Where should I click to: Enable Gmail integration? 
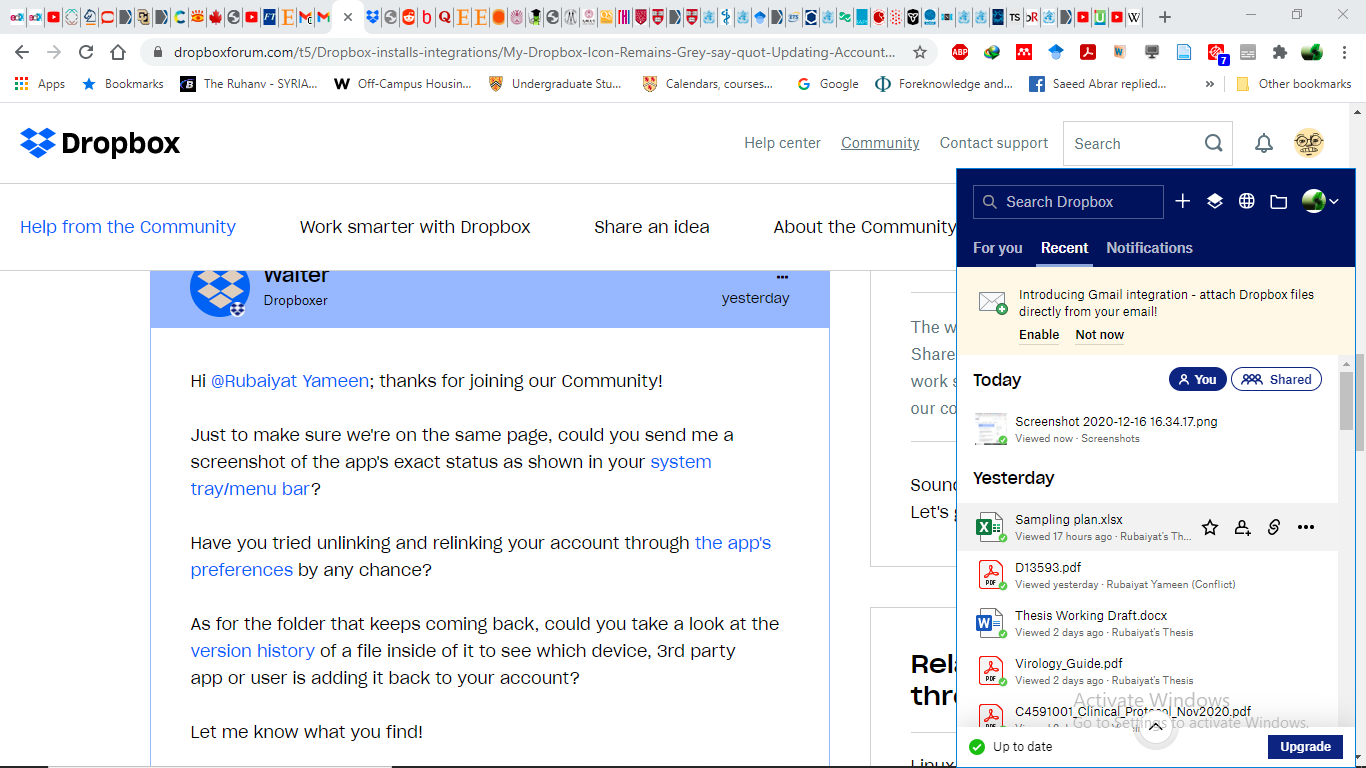coord(1039,335)
